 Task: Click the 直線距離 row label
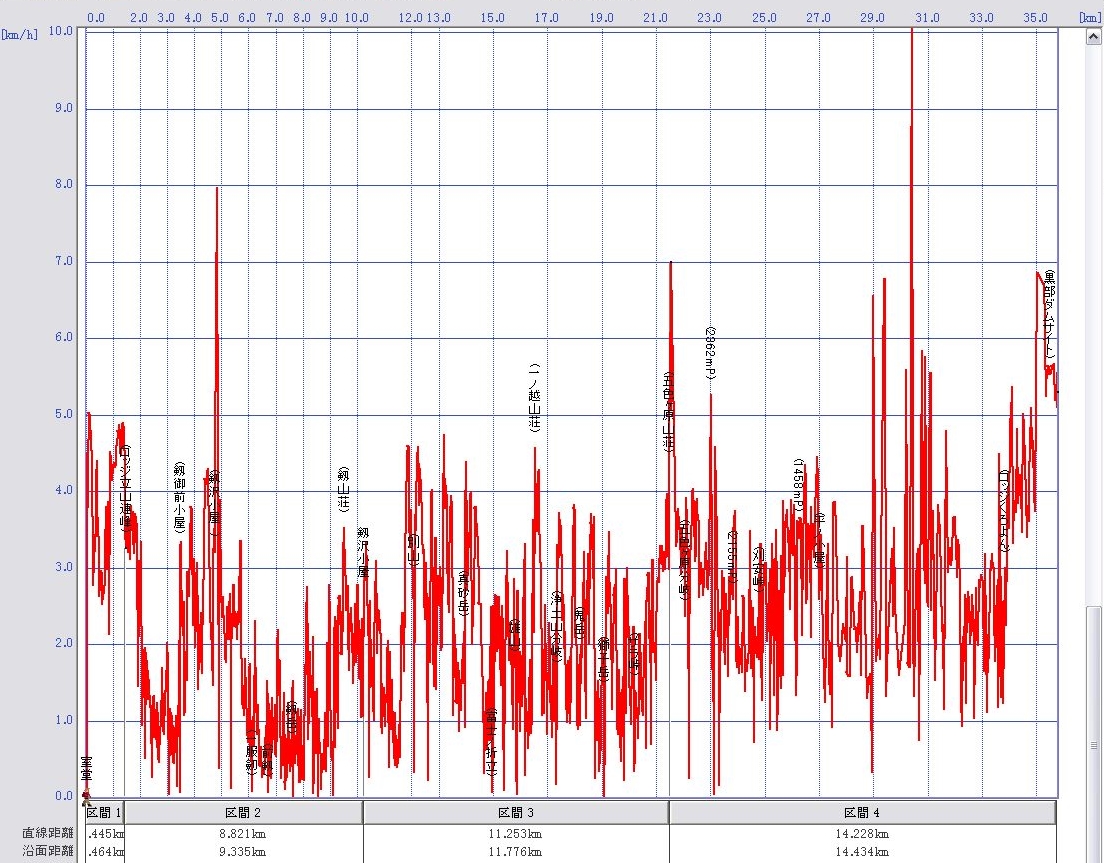pos(47,833)
